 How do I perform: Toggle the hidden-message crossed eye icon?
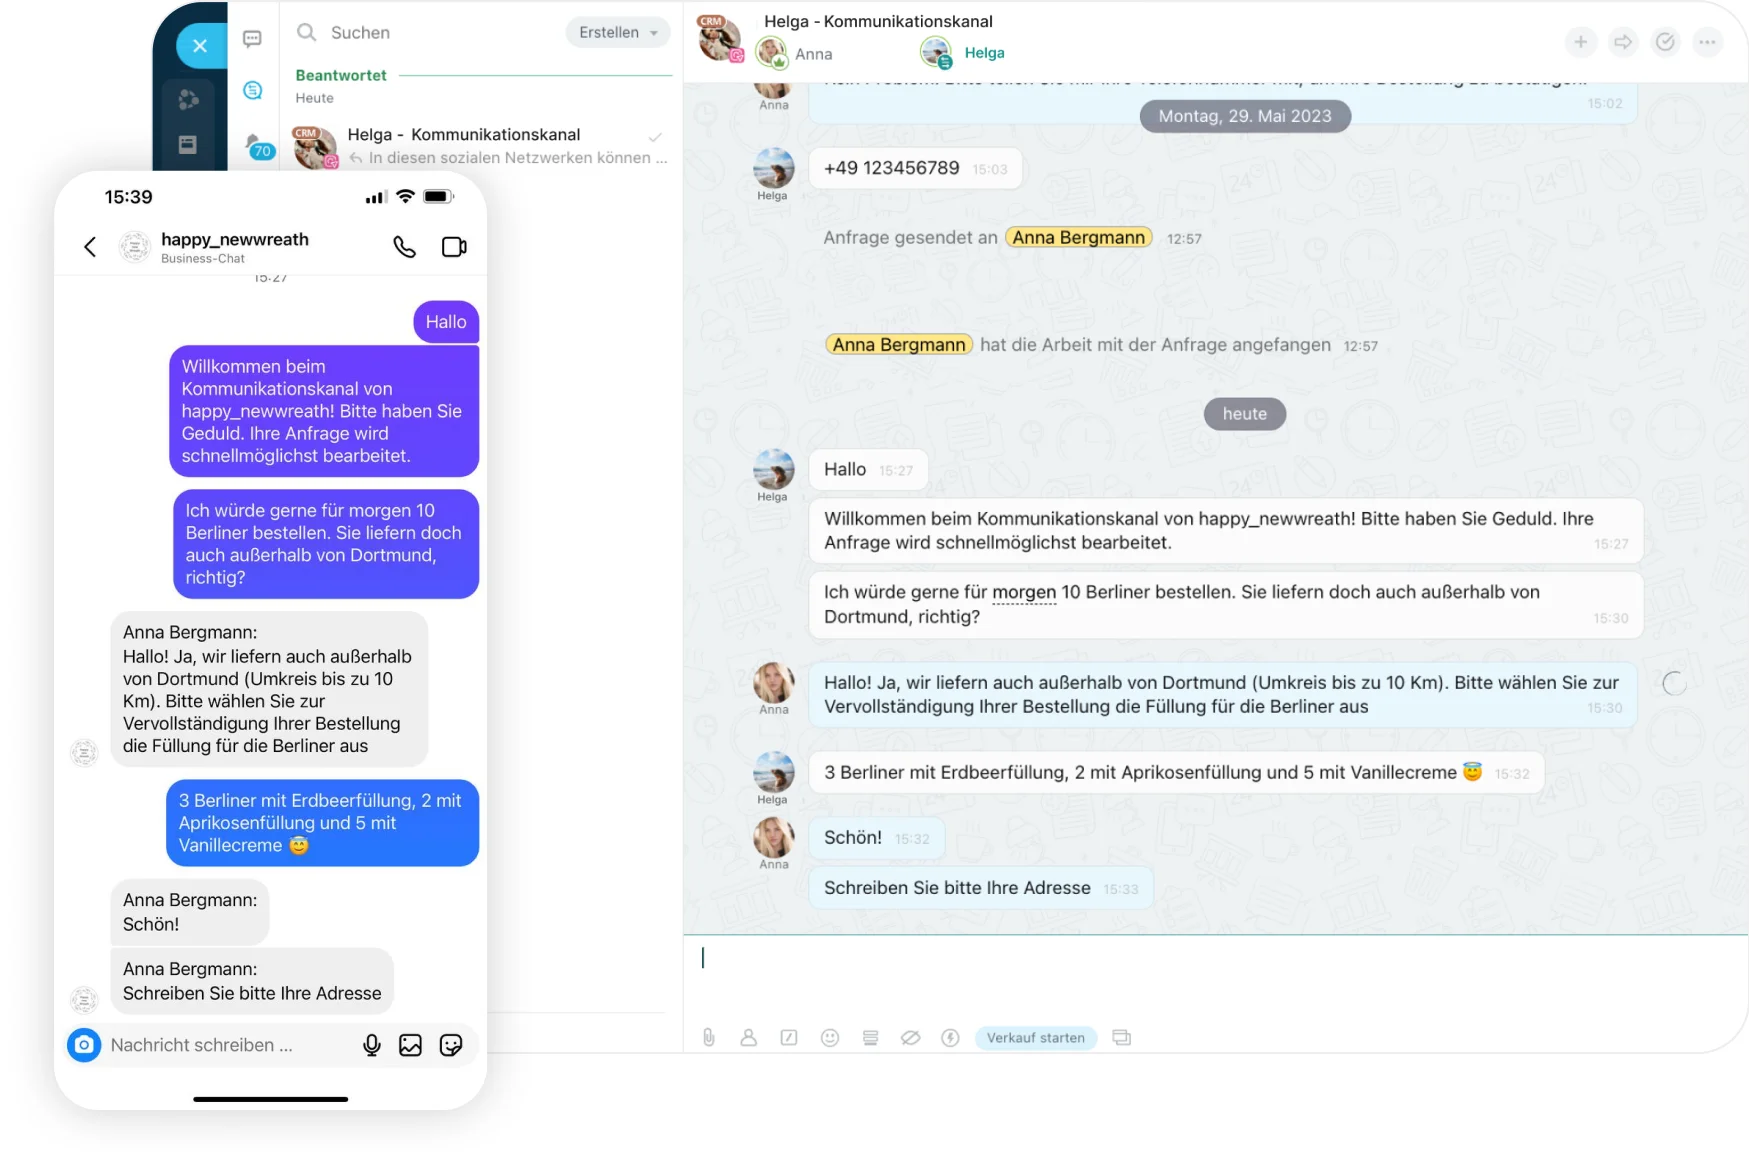coord(910,1038)
